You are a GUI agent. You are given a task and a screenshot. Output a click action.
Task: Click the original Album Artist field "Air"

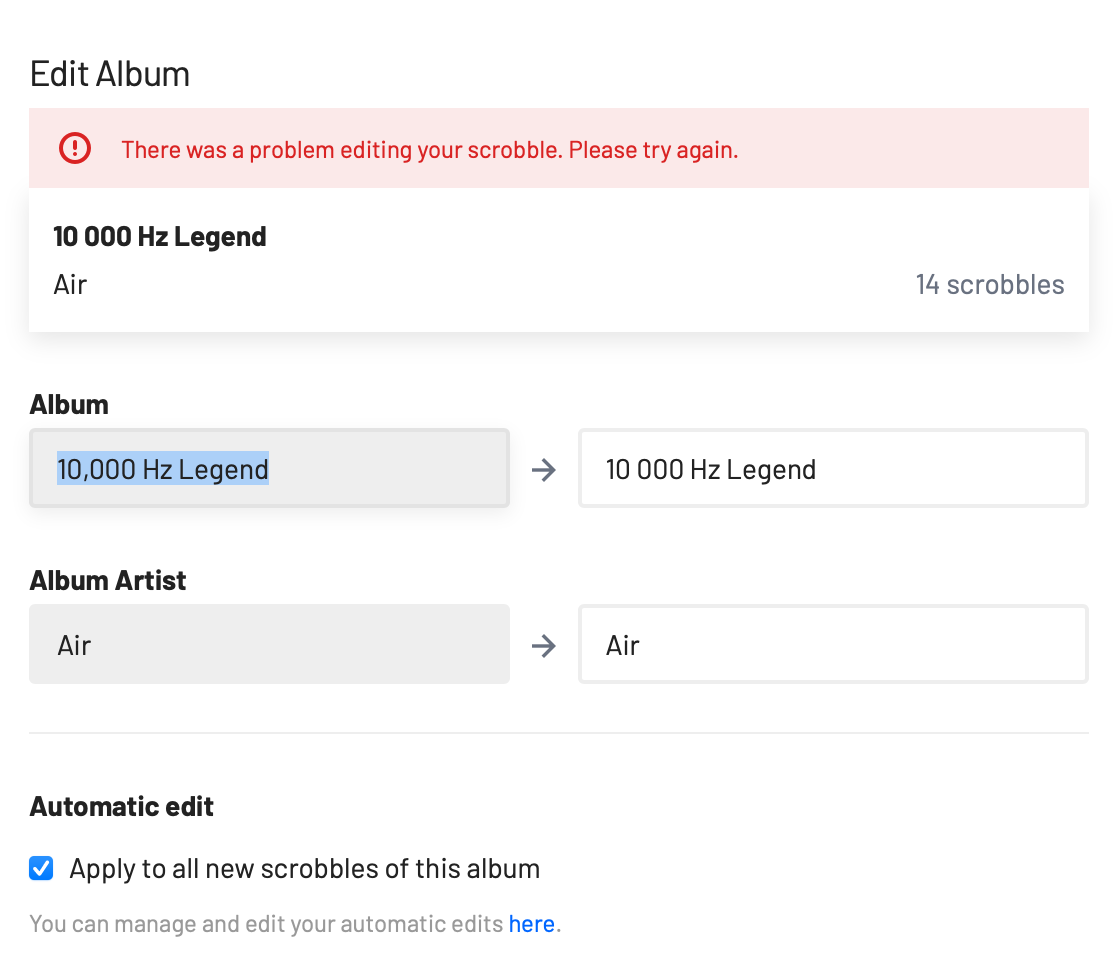coord(269,645)
